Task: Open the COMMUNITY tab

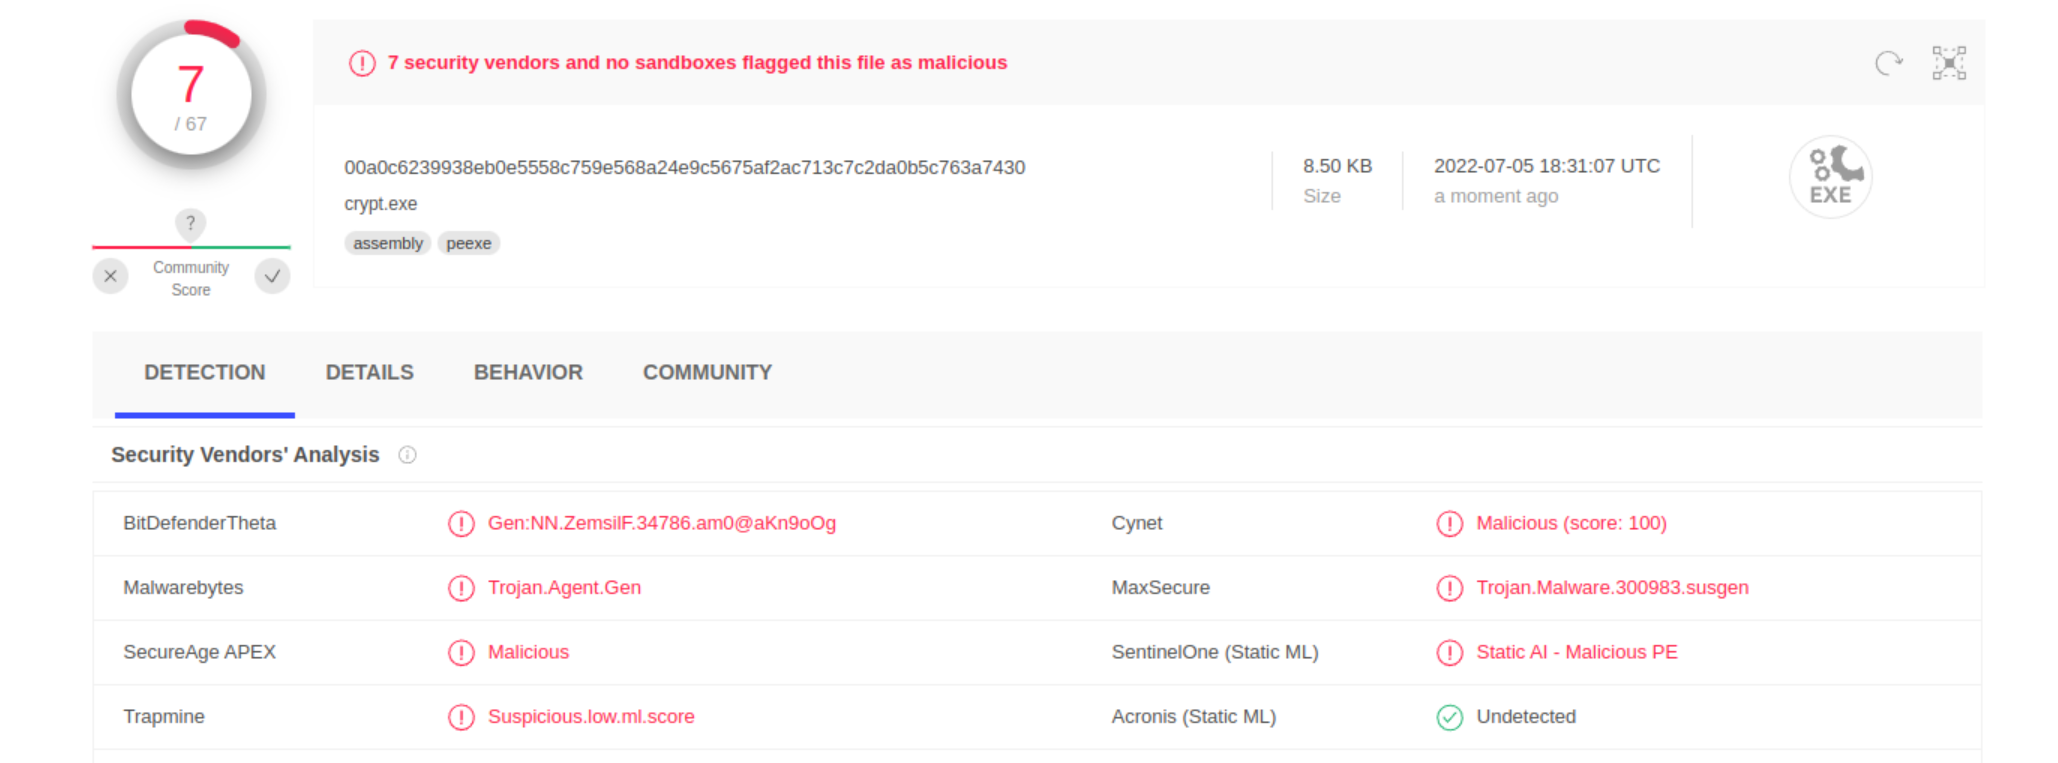Action: pyautogui.click(x=706, y=372)
